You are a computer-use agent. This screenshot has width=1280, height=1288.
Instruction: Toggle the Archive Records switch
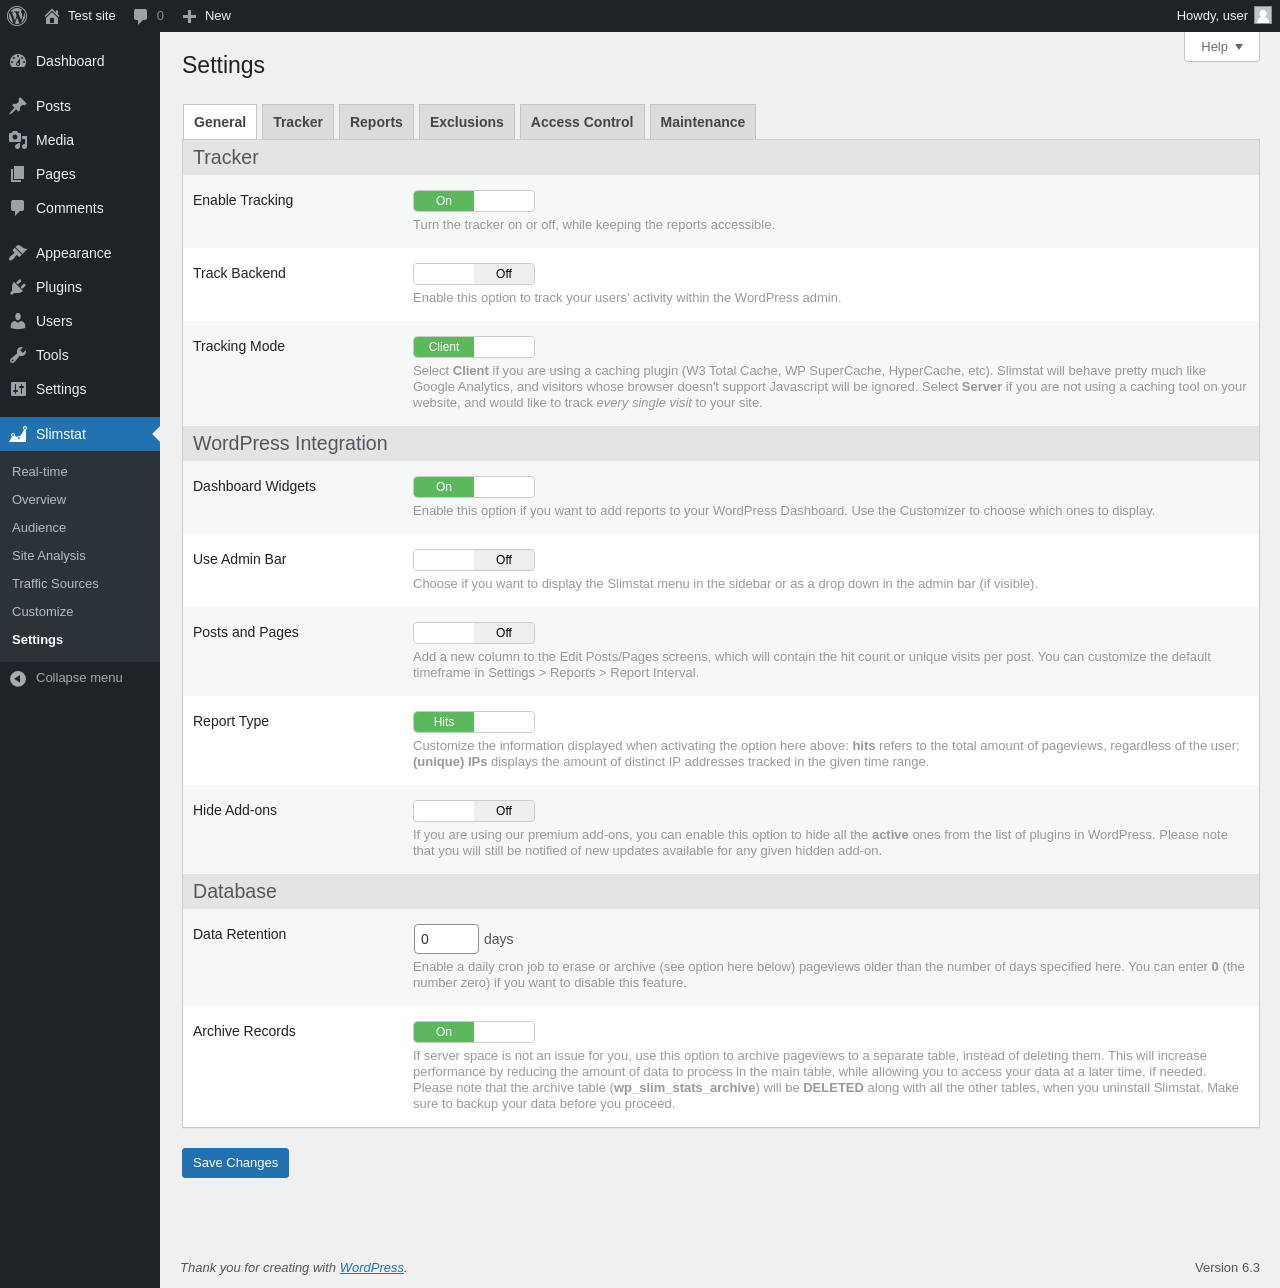pos(474,1032)
